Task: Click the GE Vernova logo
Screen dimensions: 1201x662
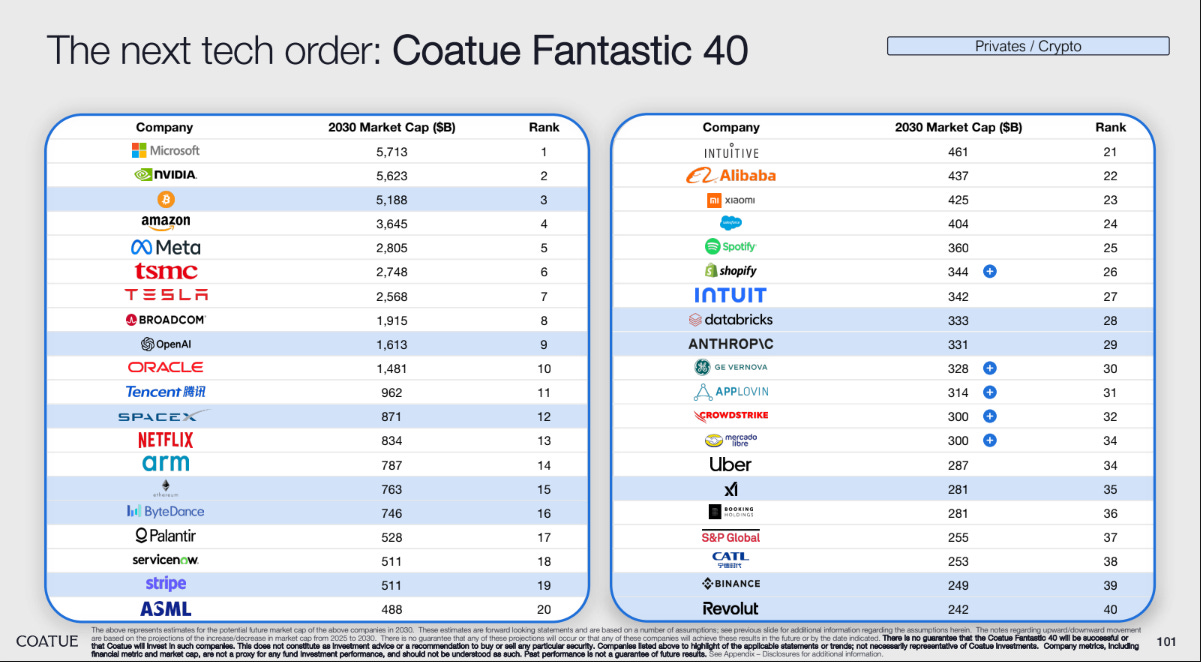Action: (x=730, y=367)
